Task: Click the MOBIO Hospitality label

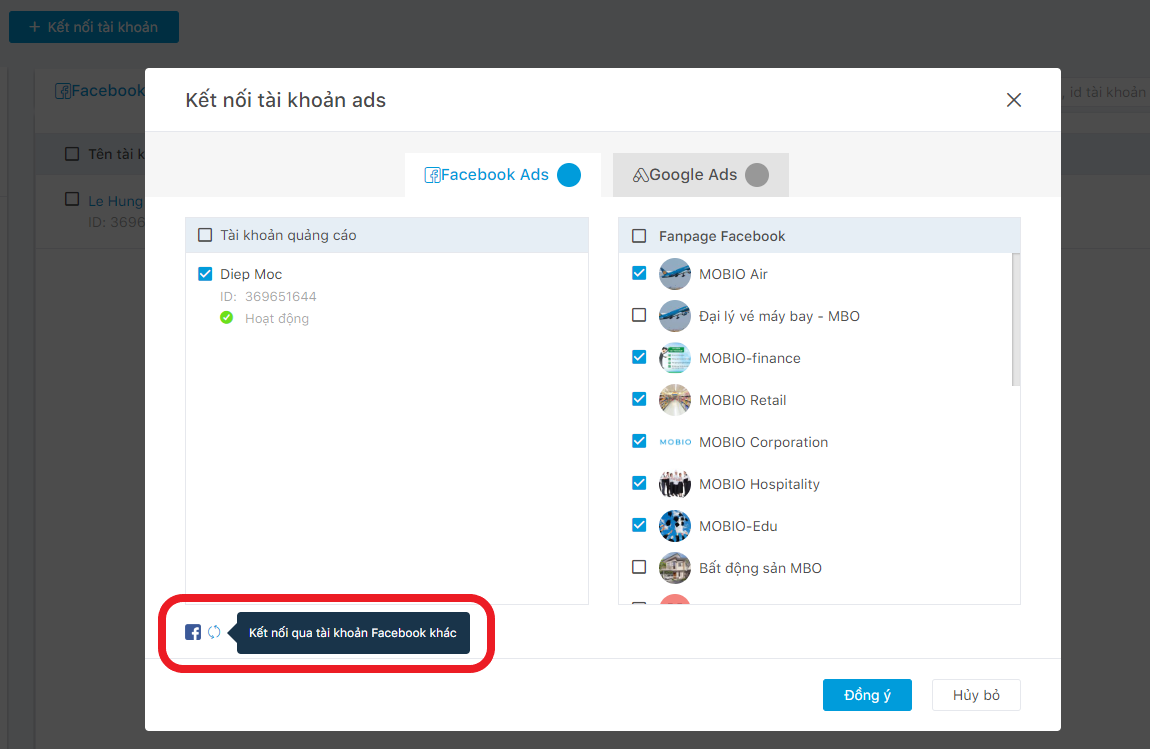Action: [x=759, y=484]
